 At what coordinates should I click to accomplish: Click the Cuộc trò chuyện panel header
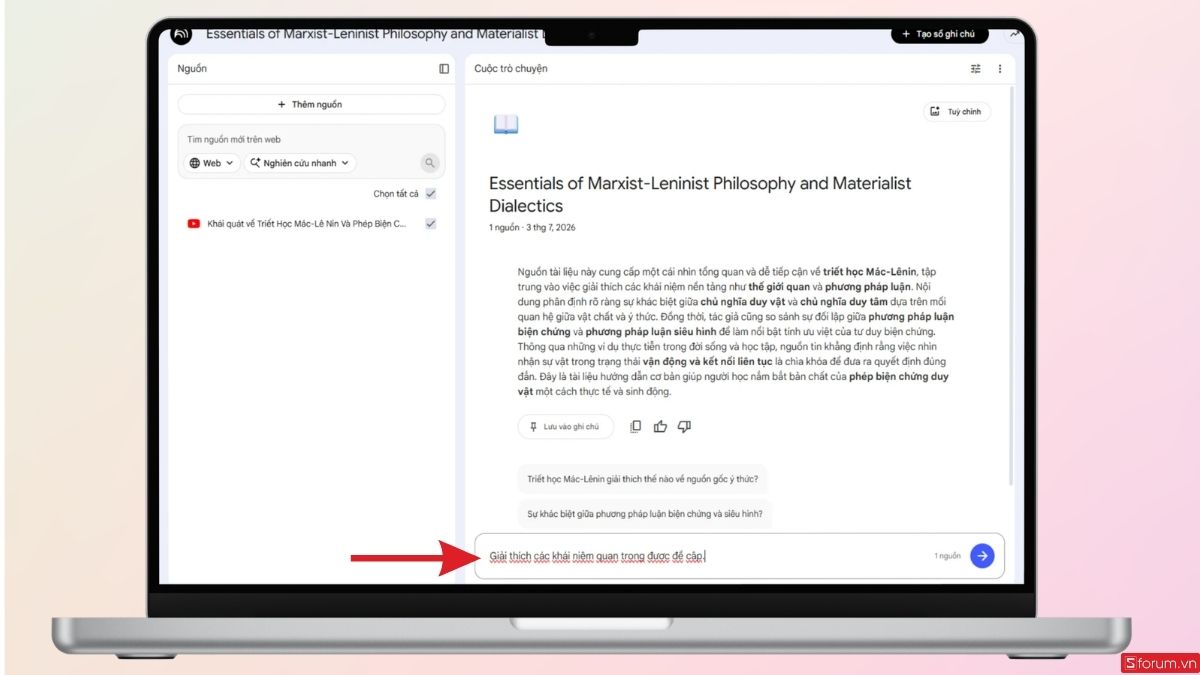point(511,69)
